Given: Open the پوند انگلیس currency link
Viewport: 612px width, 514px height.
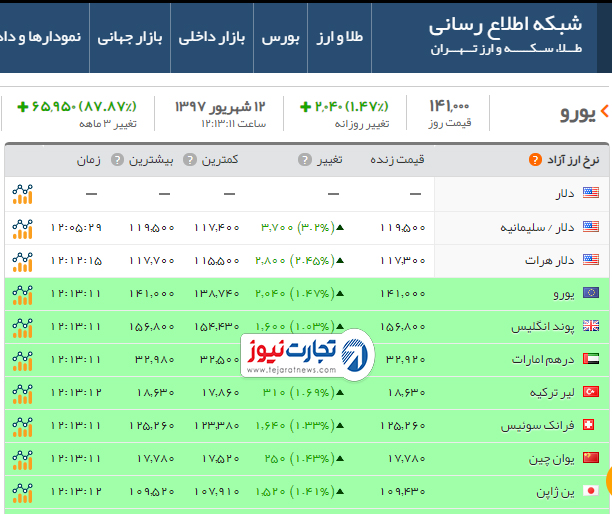Looking at the screenshot, I should pos(543,327).
